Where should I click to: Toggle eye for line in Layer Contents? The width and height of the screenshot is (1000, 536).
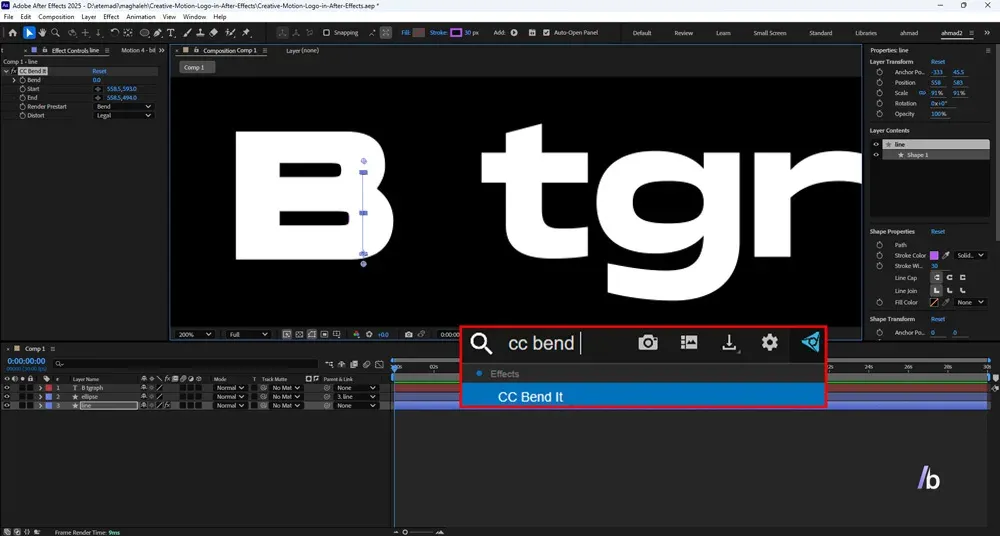(876, 144)
